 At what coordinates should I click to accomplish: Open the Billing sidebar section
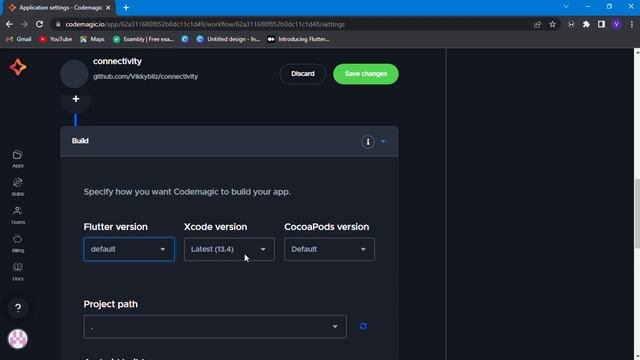18,244
